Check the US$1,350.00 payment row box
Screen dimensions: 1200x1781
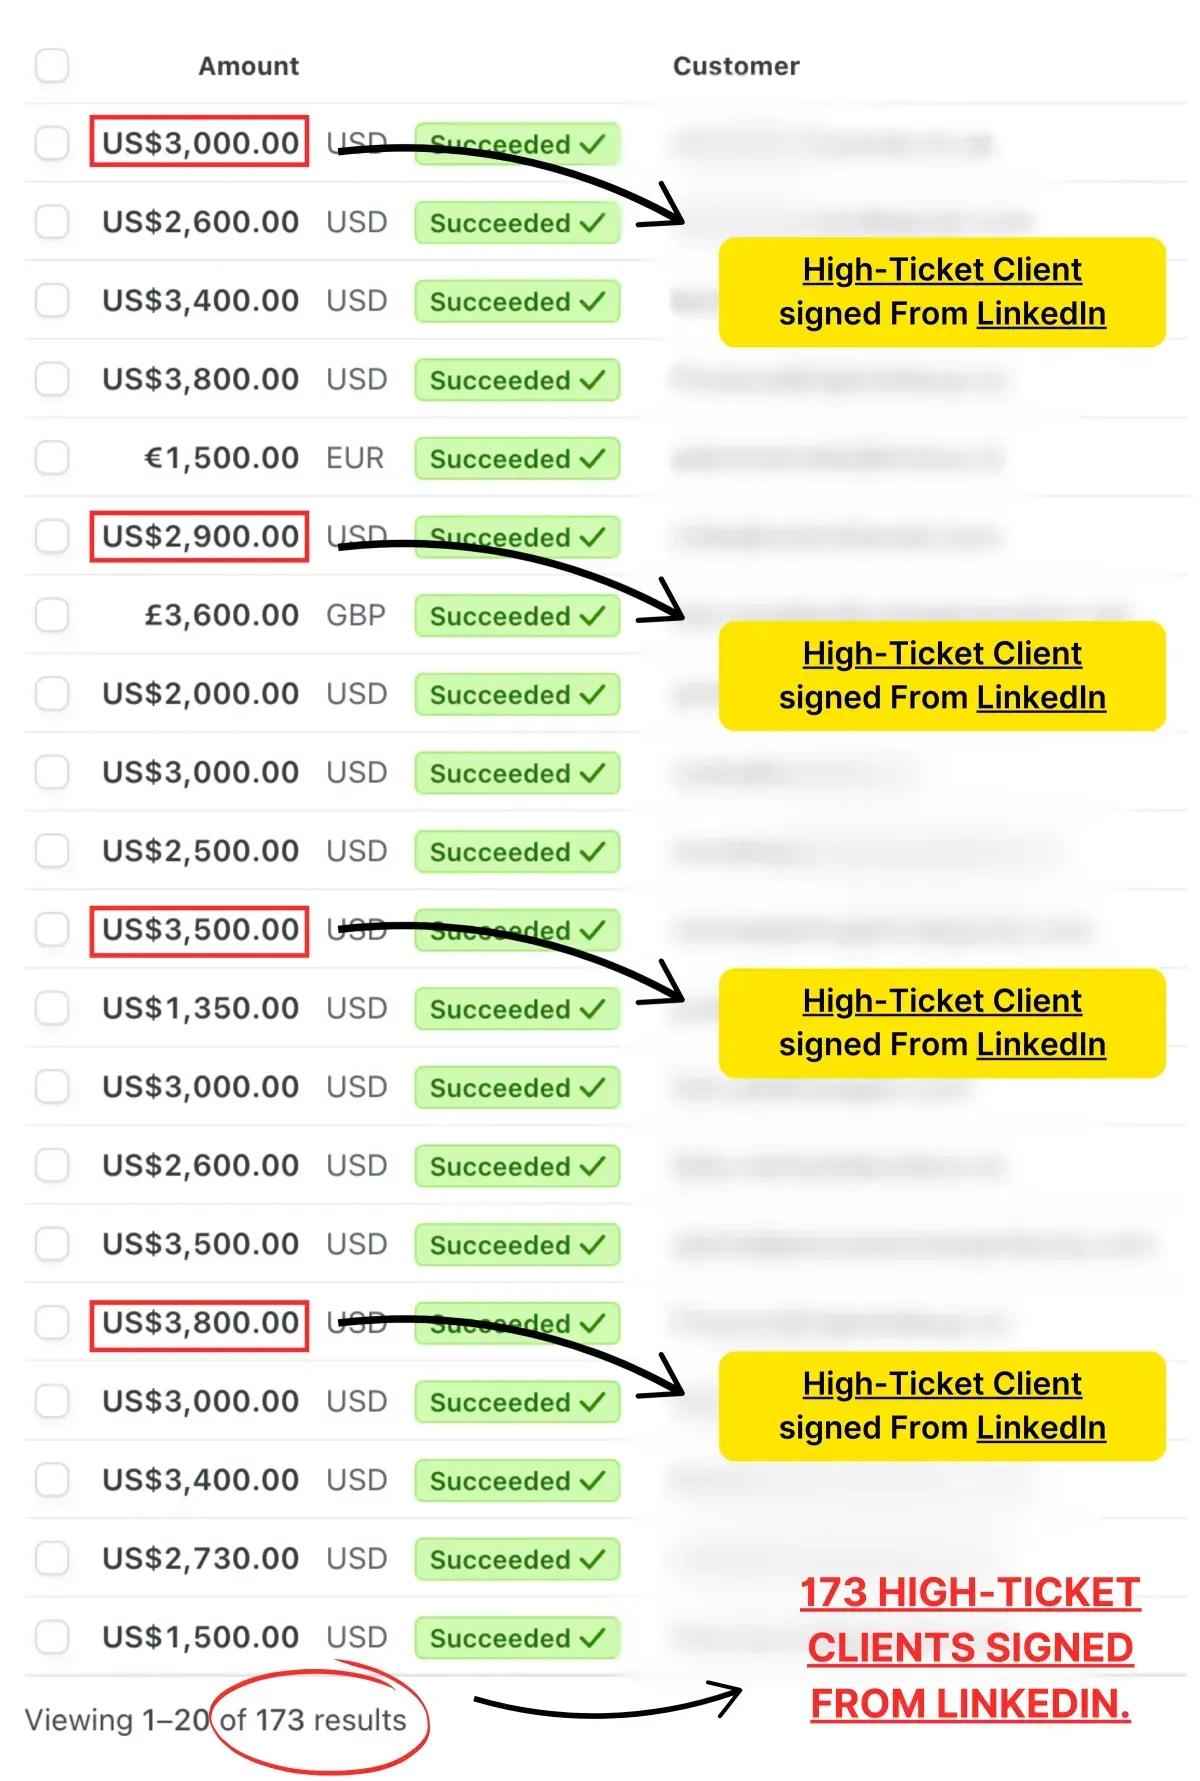point(52,1008)
